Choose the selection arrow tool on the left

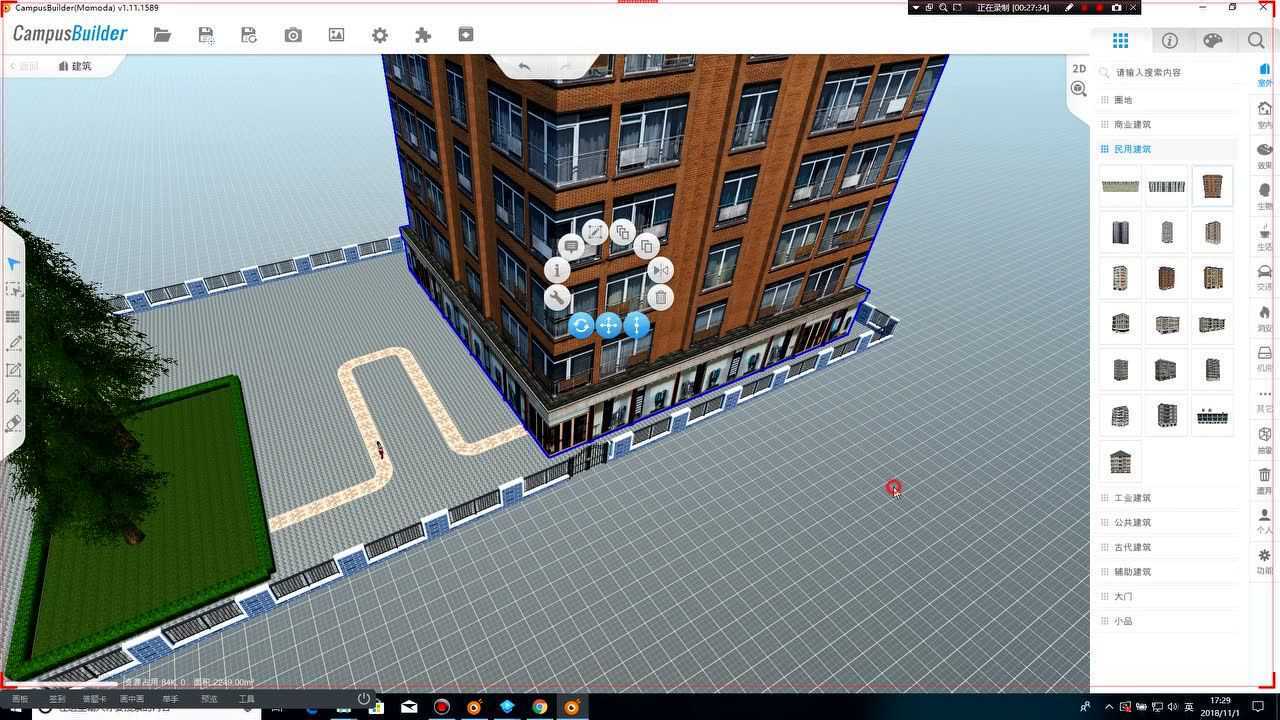[14, 262]
